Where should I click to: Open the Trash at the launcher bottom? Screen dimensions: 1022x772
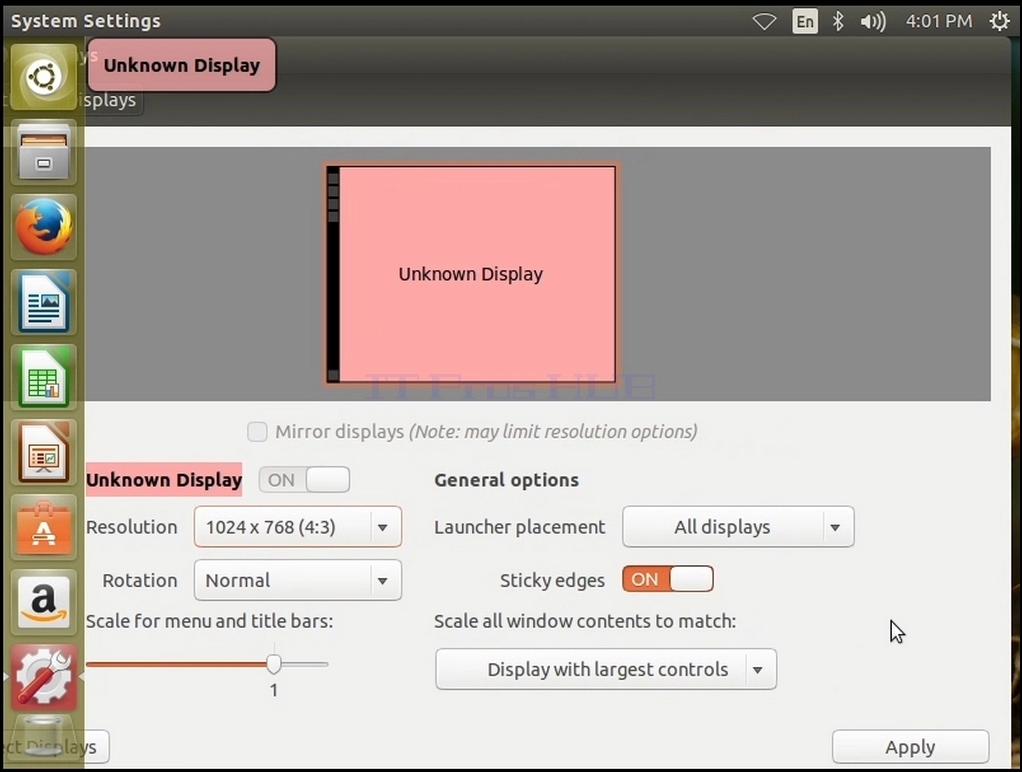pos(44,737)
